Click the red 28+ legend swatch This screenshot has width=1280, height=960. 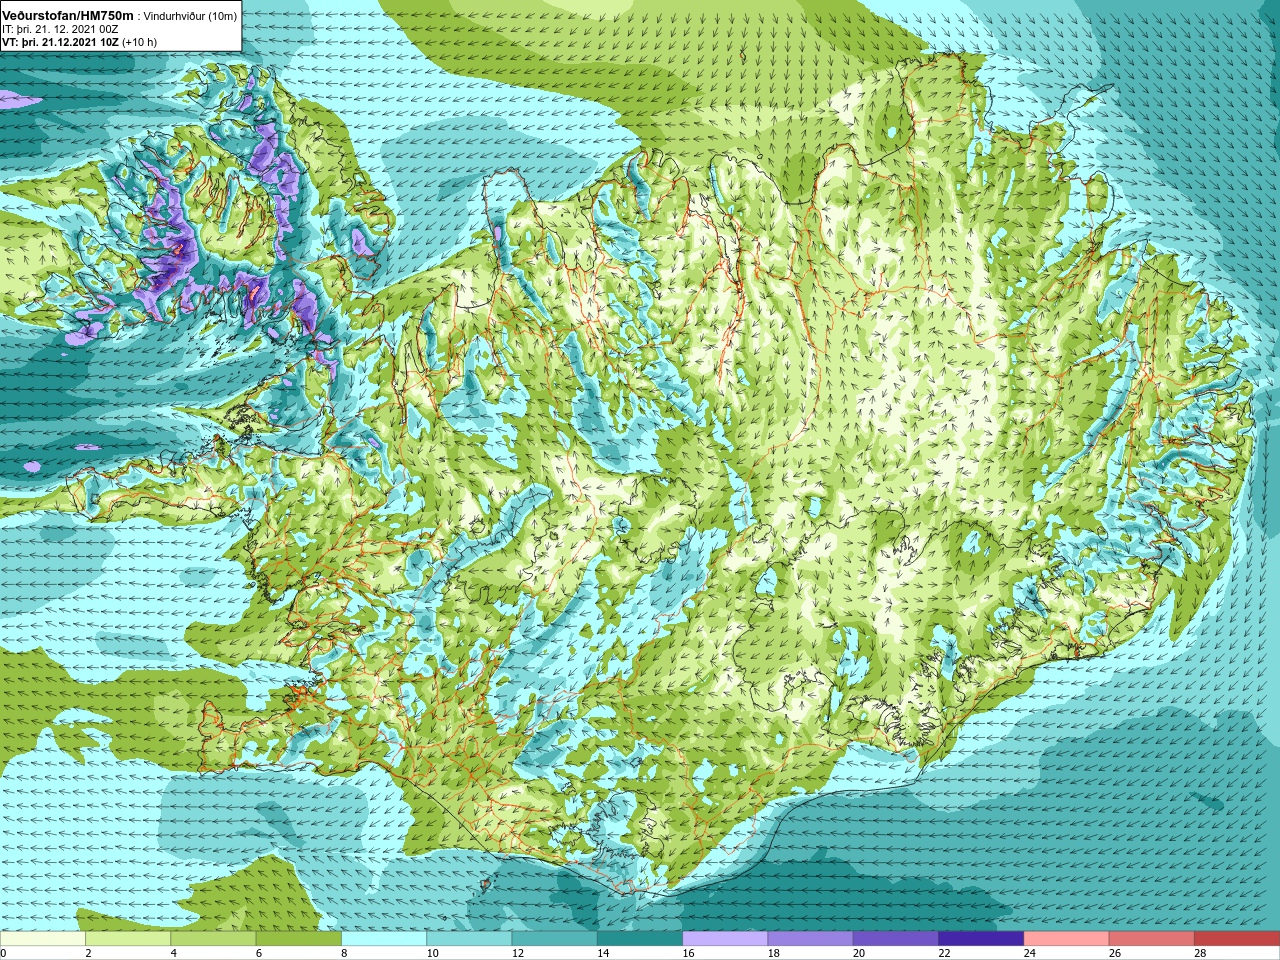pyautogui.click(x=1237, y=938)
